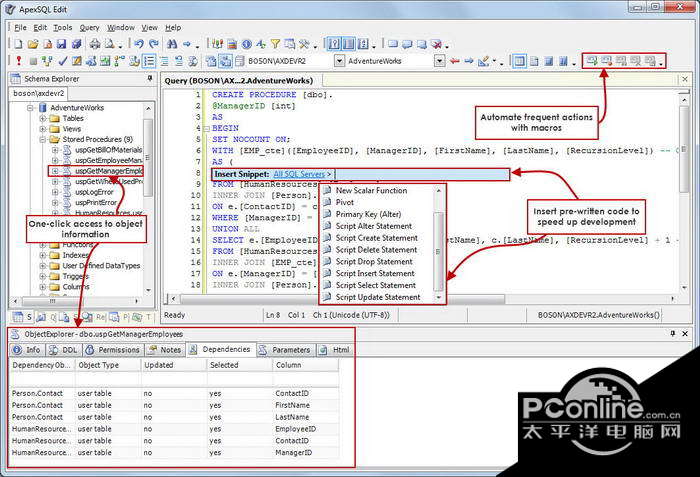The height and width of the screenshot is (477, 700).
Task: Select Script Select Statement snippet
Action: 377,285
